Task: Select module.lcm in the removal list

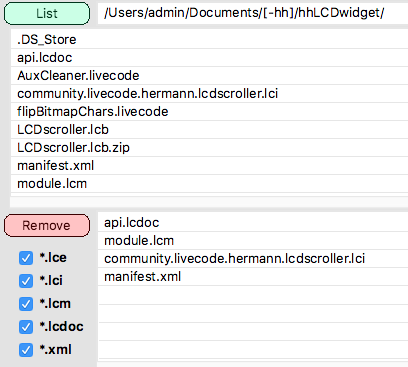Action: point(253,241)
